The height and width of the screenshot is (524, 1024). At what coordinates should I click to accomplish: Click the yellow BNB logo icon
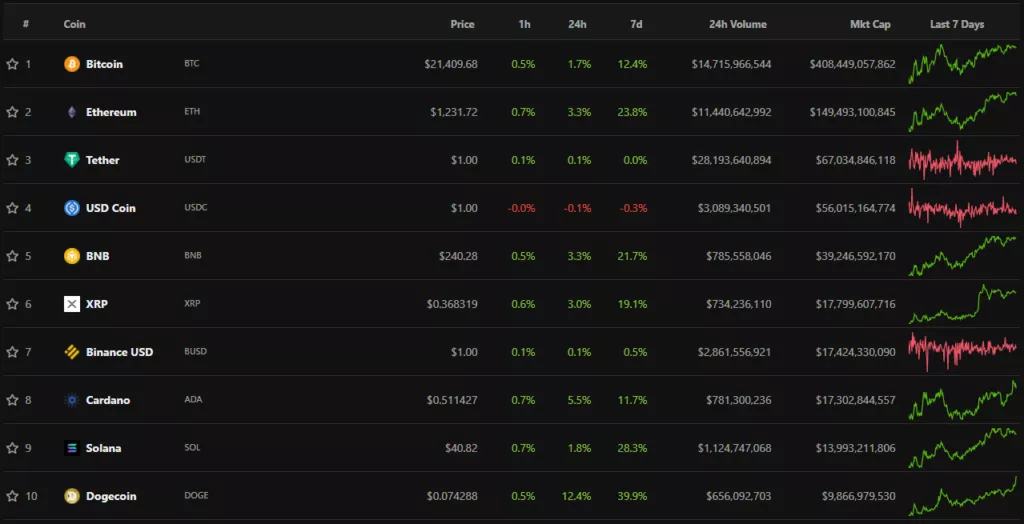72,256
